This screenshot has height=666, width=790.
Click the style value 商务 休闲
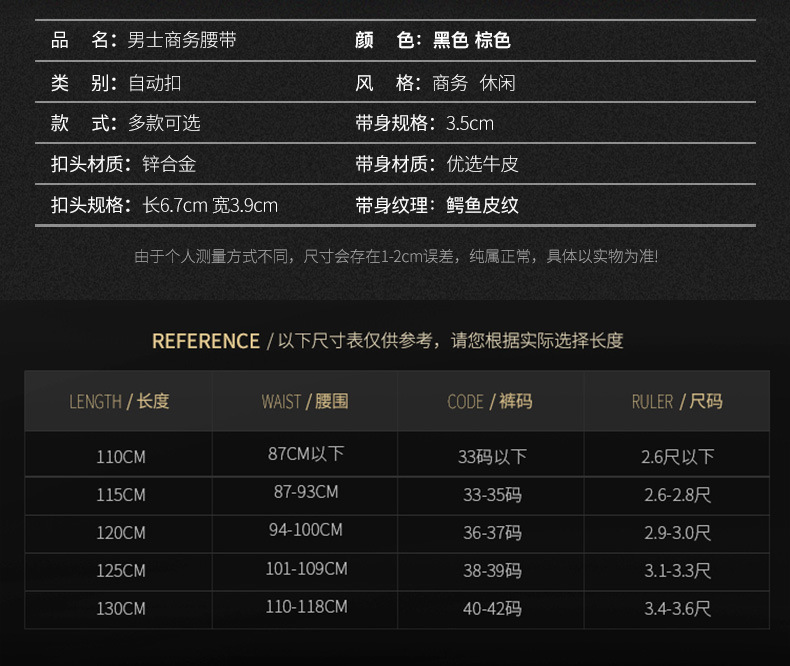coord(474,83)
